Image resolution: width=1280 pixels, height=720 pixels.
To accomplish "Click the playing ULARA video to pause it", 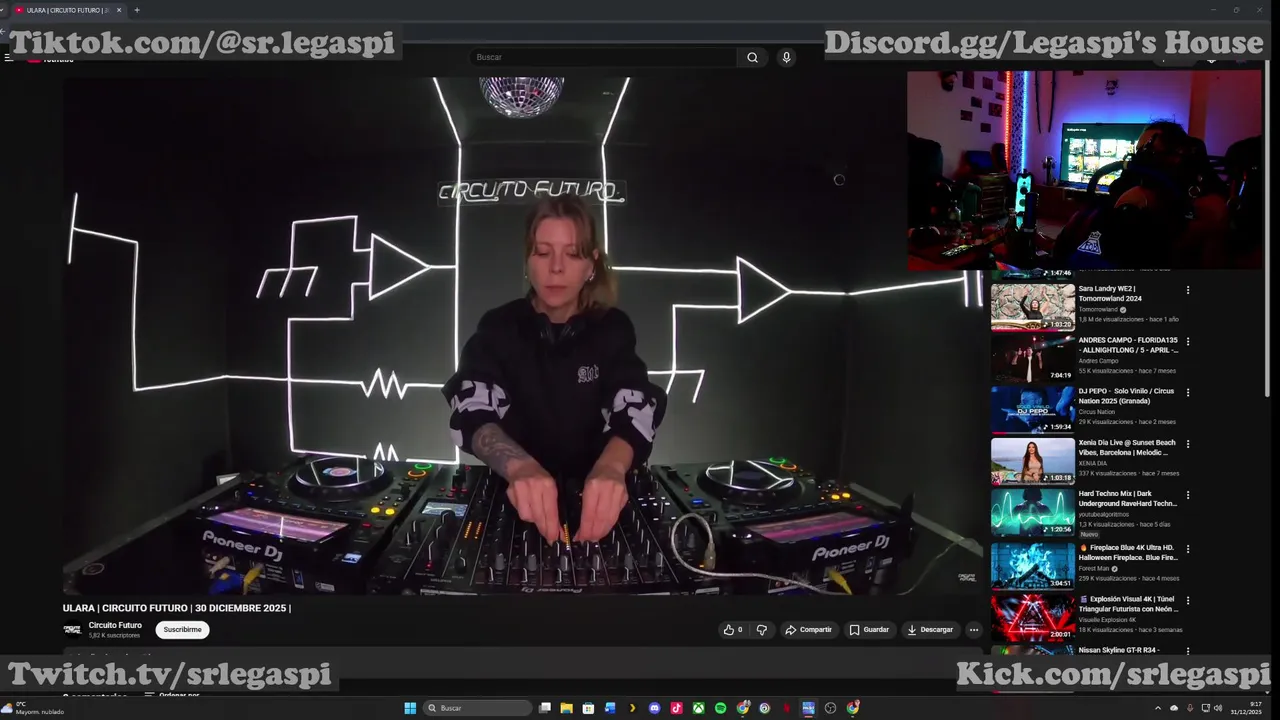I will [523, 335].
